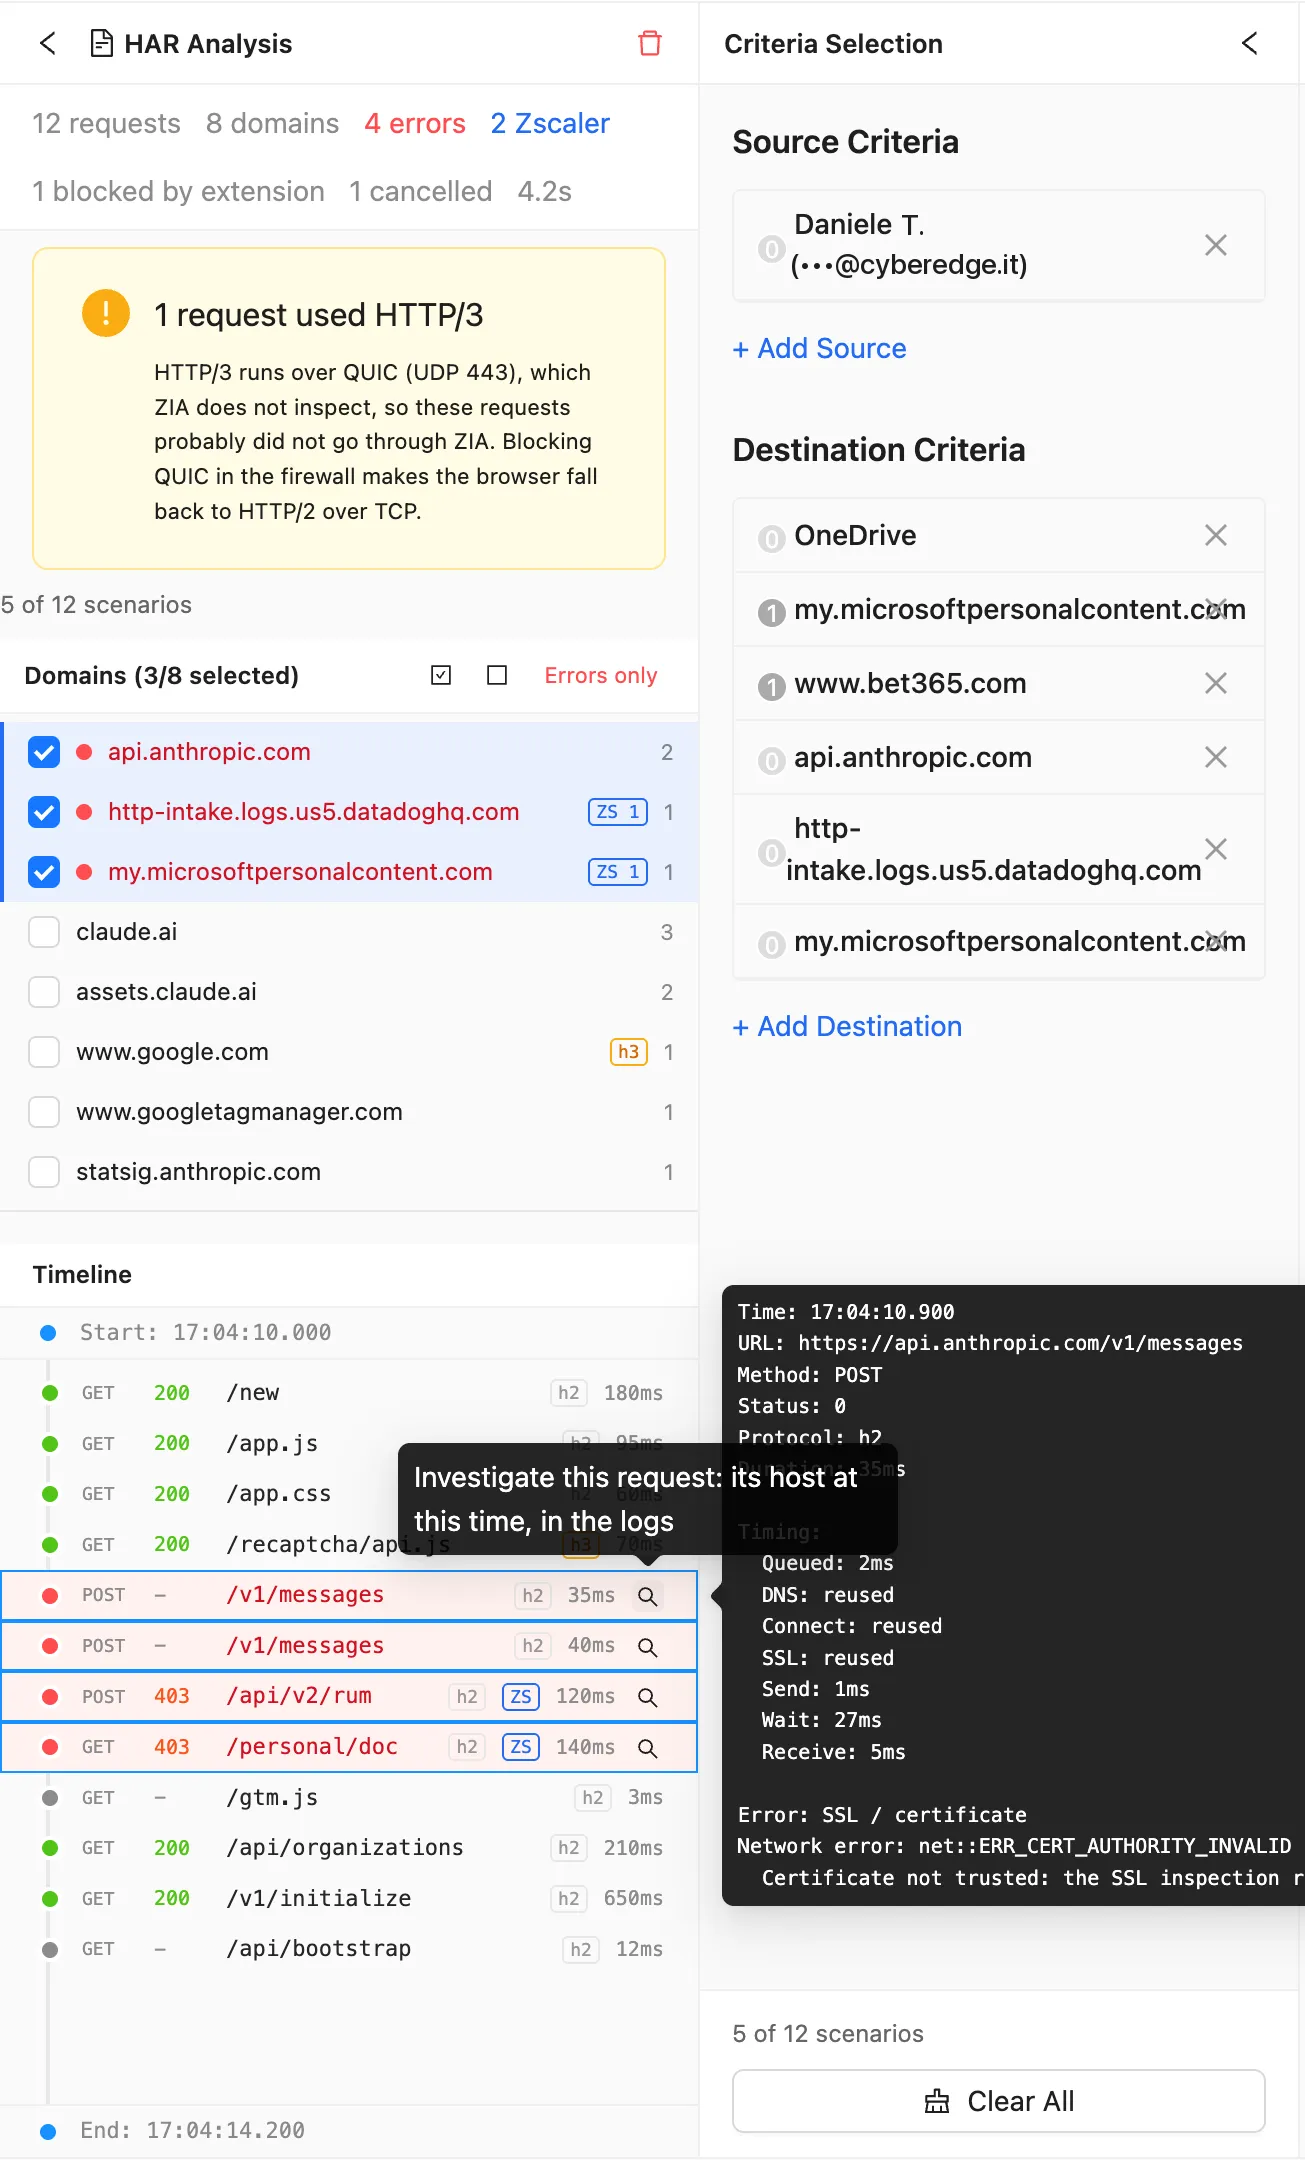The height and width of the screenshot is (2160, 1305).
Task: Click the '4 errors' summary stat
Action: tap(415, 123)
